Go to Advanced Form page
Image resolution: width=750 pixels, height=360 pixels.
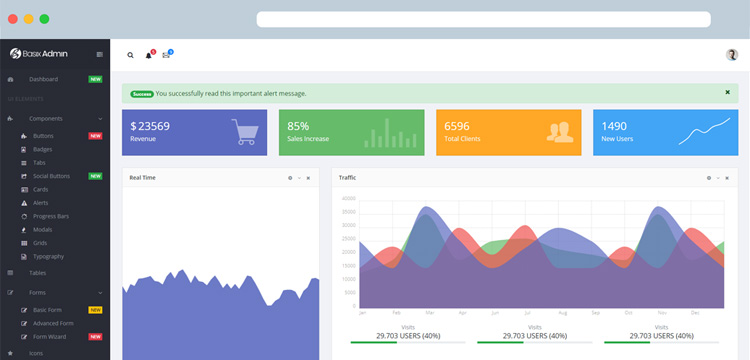[53, 324]
